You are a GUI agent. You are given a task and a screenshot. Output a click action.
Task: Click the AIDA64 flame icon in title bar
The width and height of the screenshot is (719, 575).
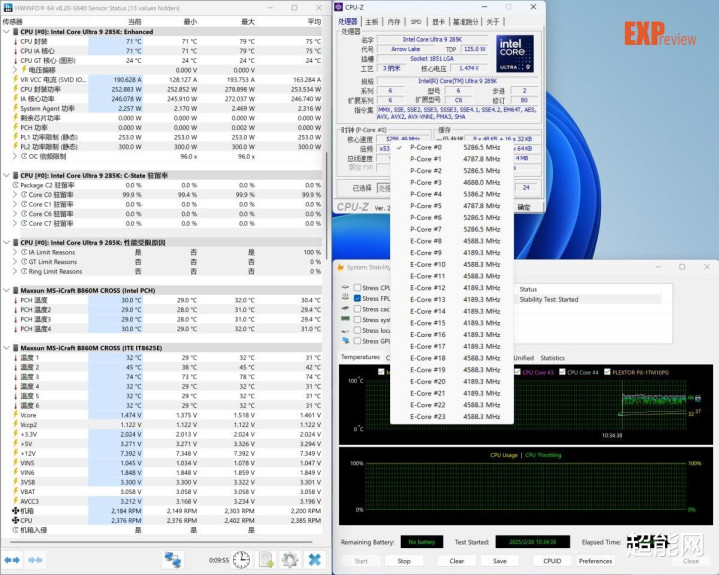click(340, 267)
